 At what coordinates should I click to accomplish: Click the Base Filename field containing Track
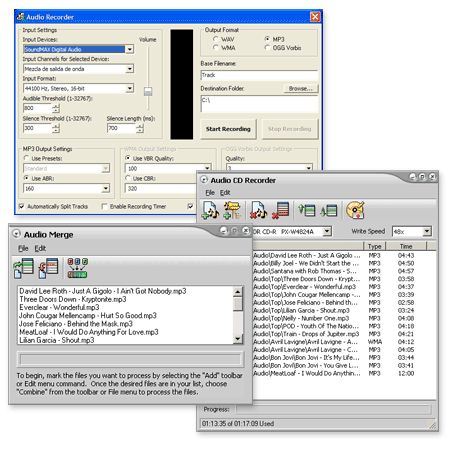pos(259,75)
